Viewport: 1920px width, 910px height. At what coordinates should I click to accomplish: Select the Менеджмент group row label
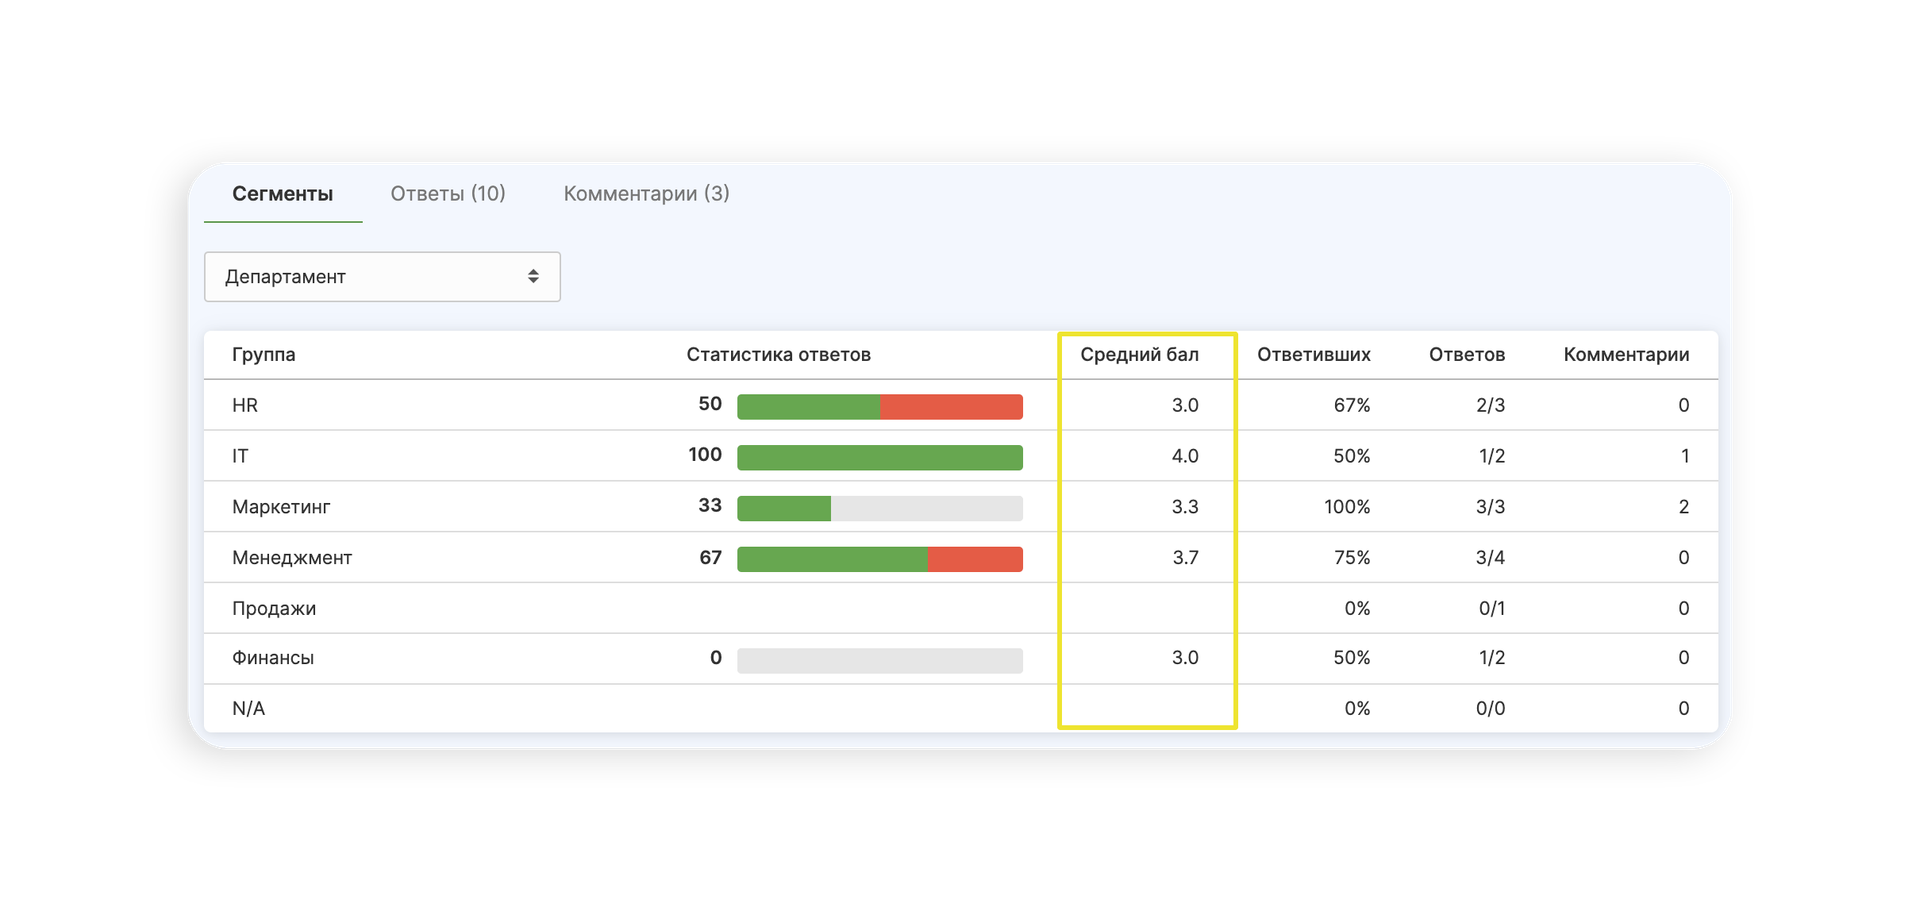pos(292,558)
